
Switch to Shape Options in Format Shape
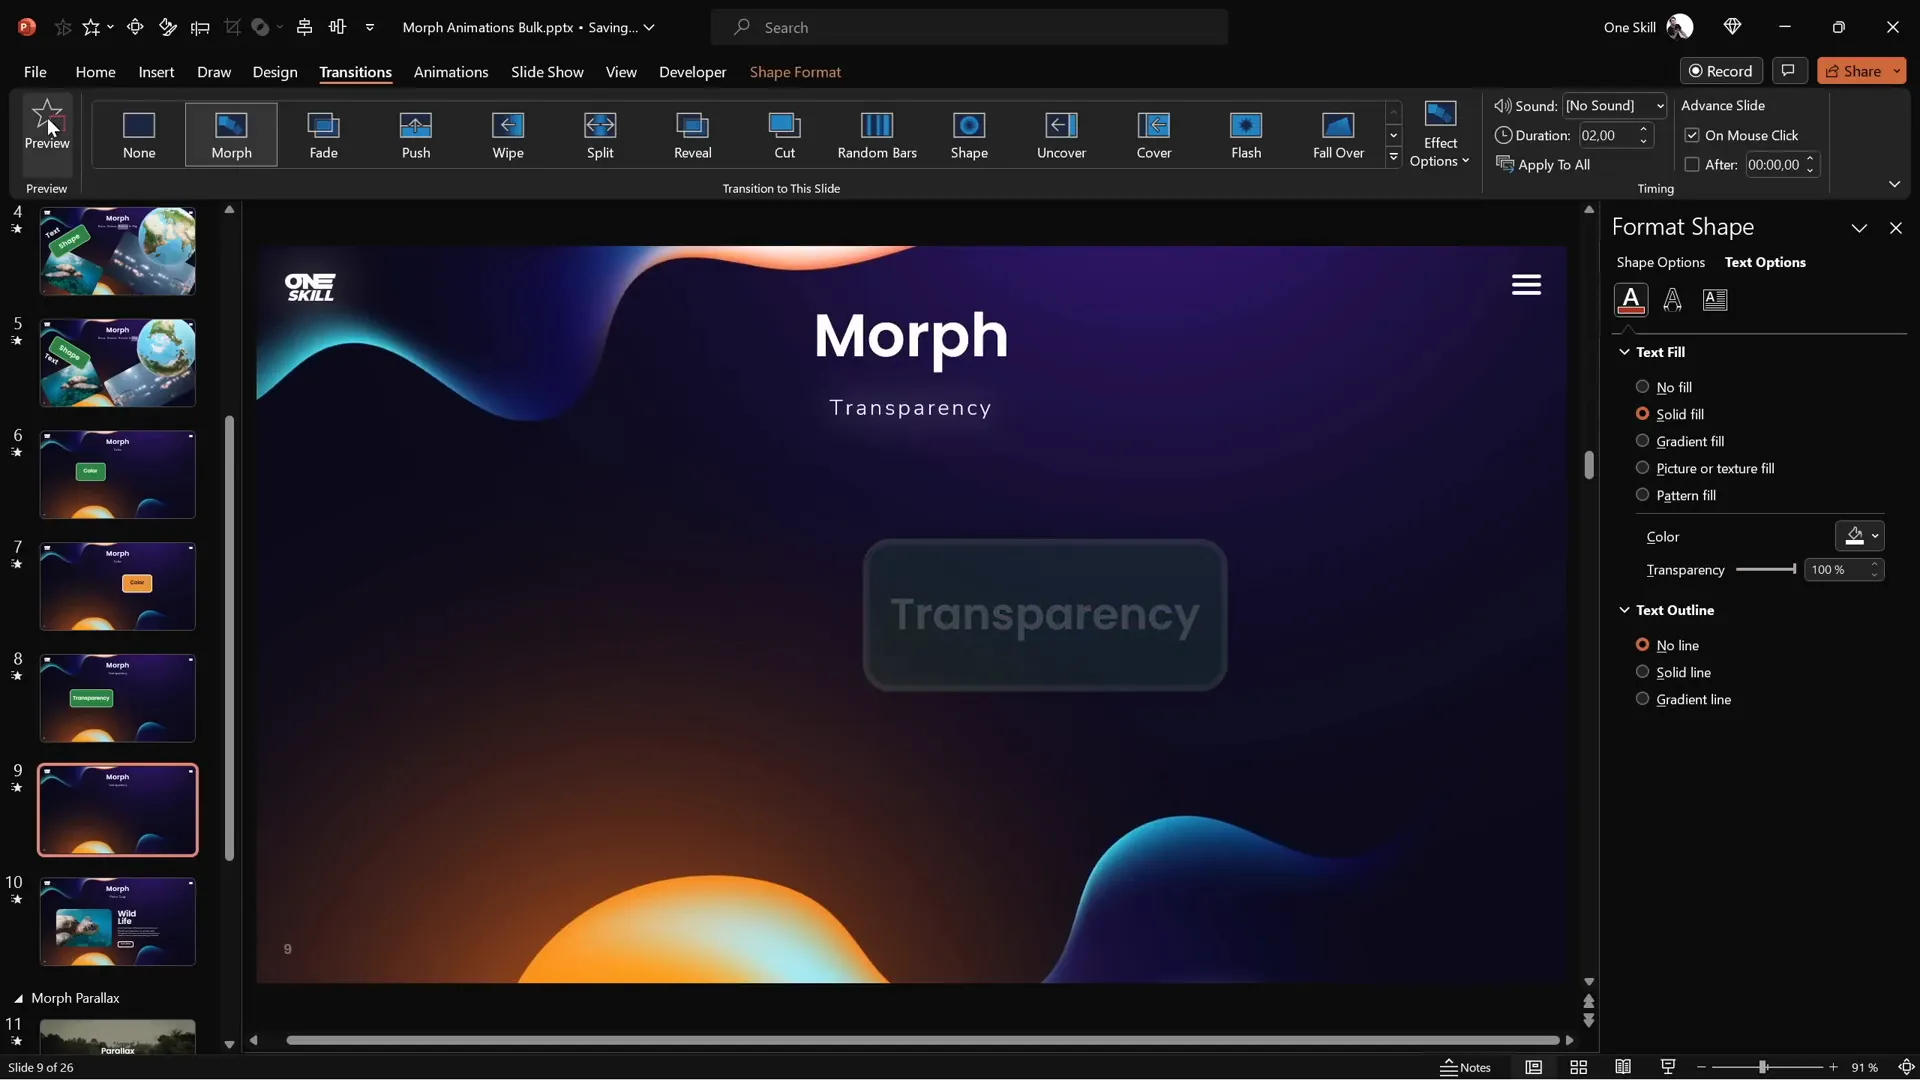click(1660, 262)
